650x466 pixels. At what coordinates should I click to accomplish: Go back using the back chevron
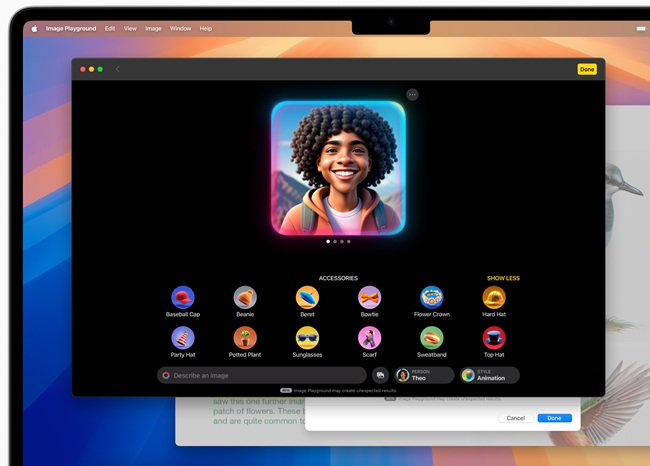[118, 69]
